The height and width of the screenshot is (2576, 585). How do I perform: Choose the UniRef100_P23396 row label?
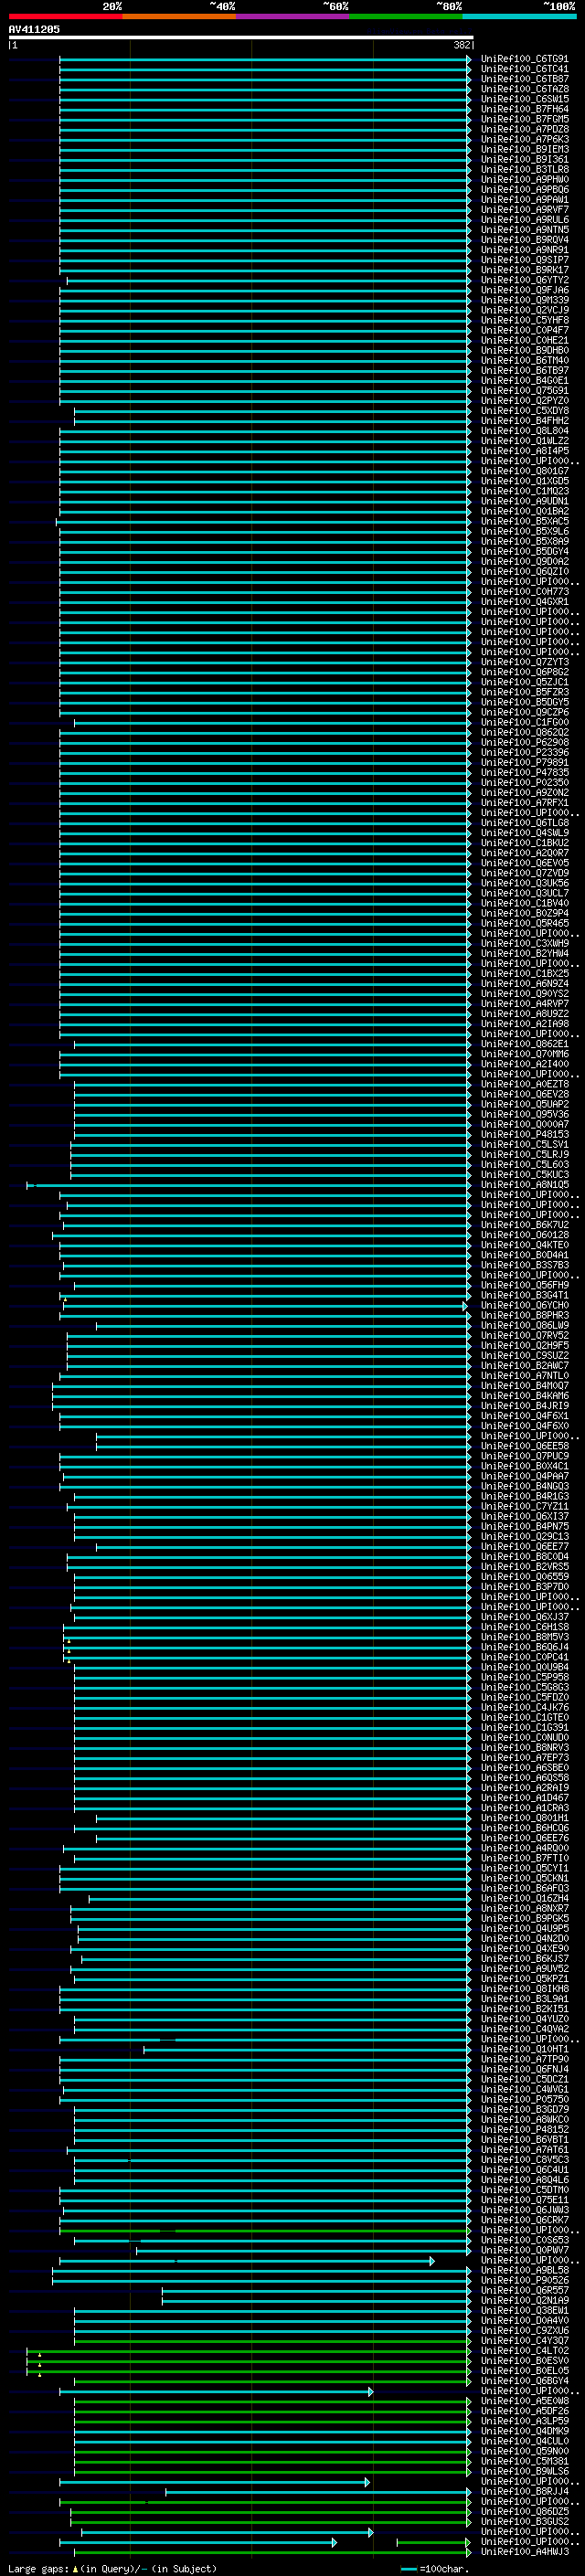tap(524, 752)
